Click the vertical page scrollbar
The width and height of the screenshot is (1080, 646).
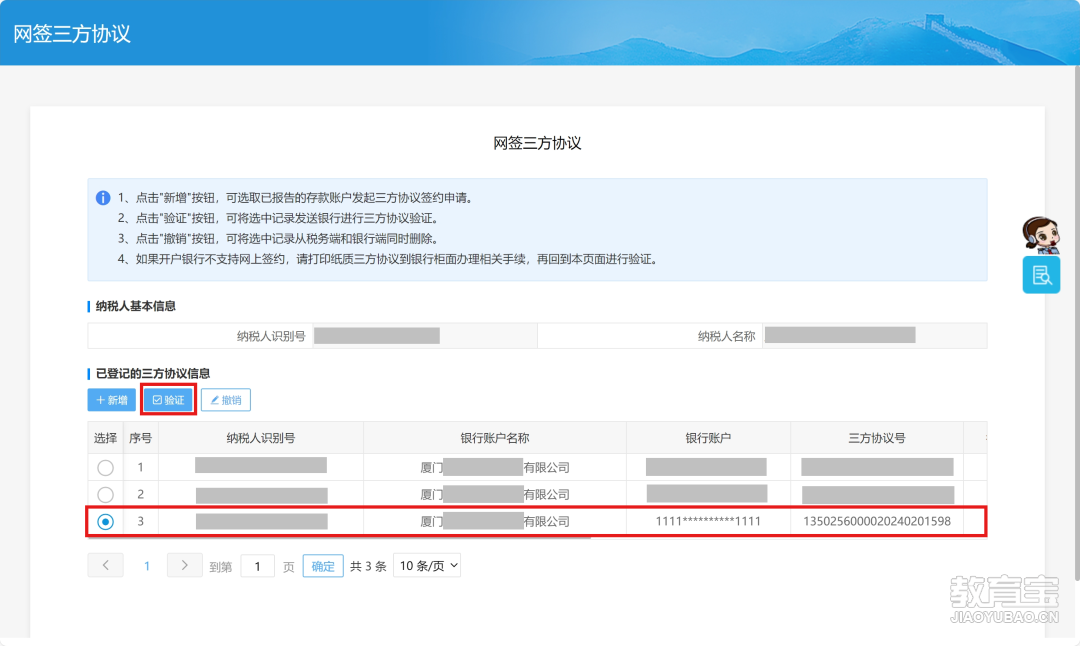click(x=1077, y=323)
